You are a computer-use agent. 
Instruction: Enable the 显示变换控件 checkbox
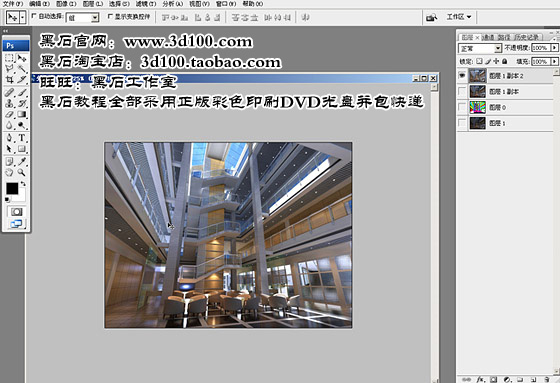point(110,16)
